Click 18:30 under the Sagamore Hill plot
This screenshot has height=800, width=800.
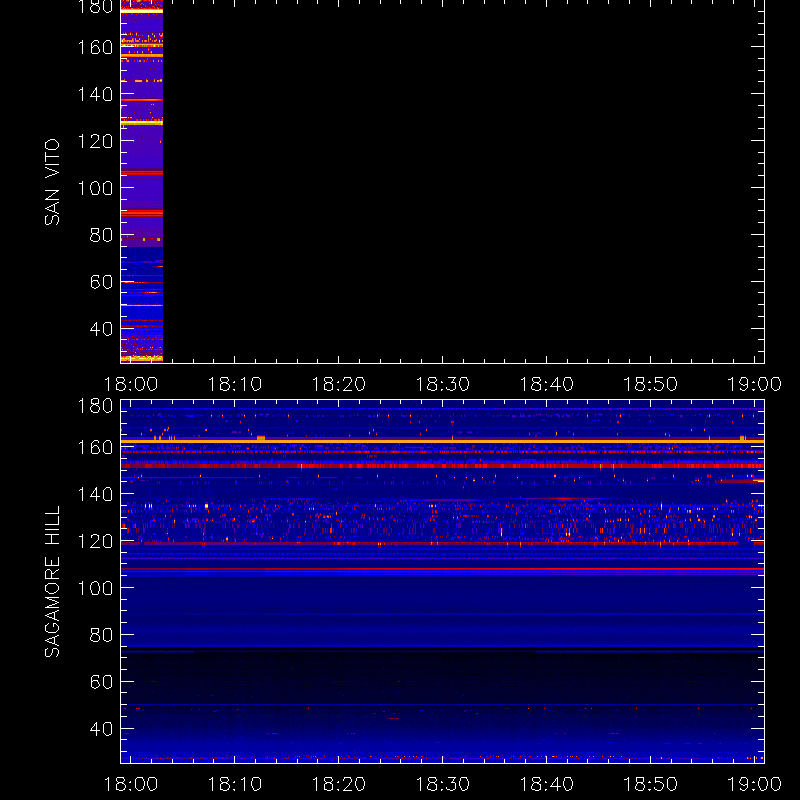tap(442, 784)
